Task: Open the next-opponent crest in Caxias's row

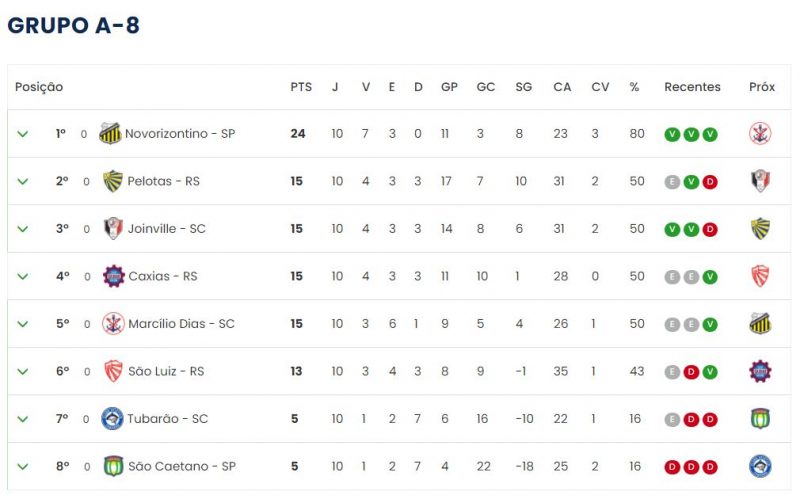Action: (760, 276)
